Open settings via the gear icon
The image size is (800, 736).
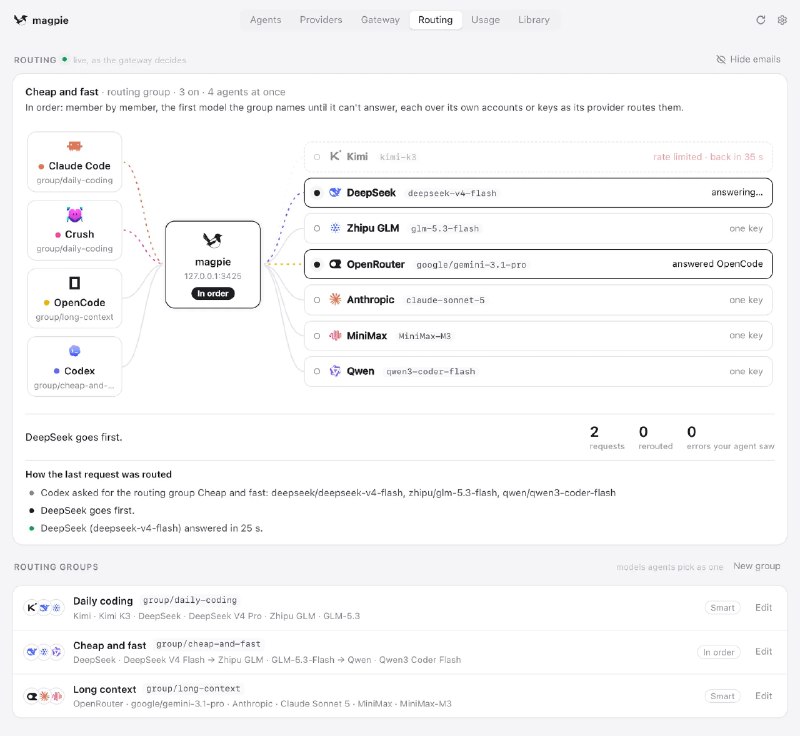coord(782,20)
